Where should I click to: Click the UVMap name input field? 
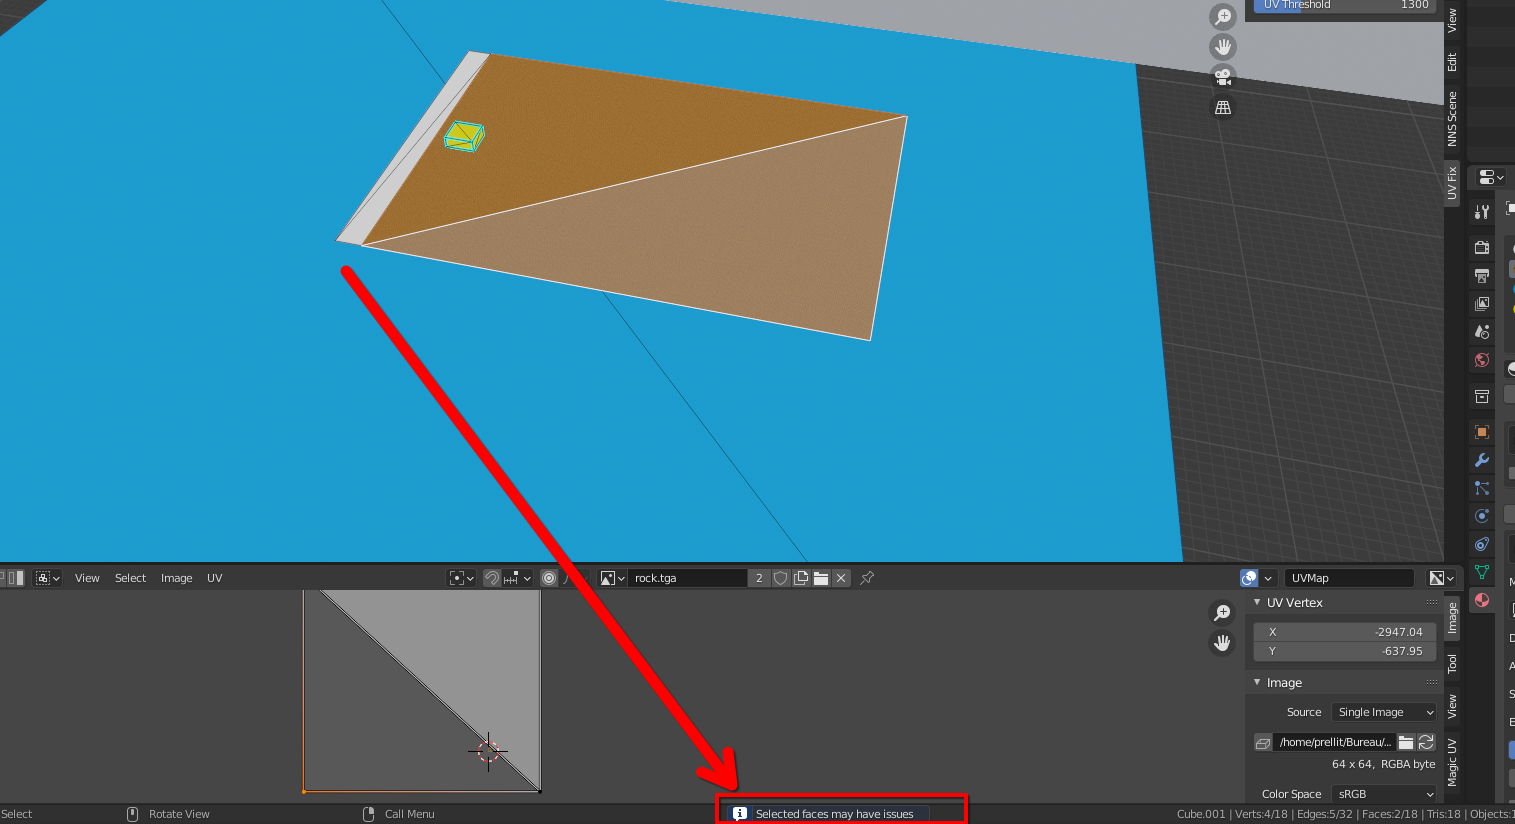tap(1349, 577)
